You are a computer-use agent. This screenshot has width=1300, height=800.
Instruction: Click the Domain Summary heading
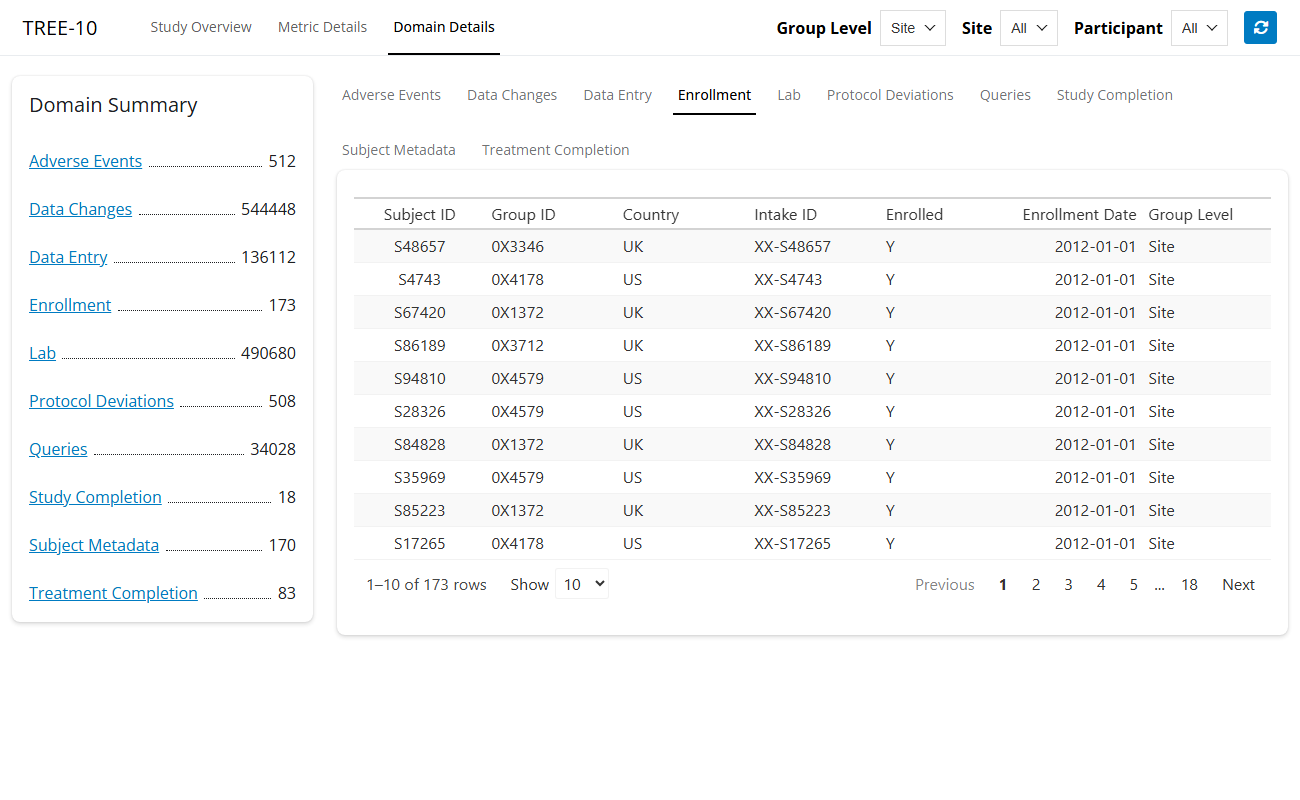(x=113, y=105)
